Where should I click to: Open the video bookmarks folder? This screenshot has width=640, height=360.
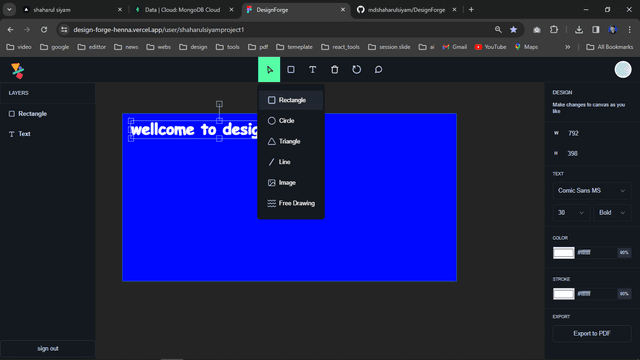point(19,47)
